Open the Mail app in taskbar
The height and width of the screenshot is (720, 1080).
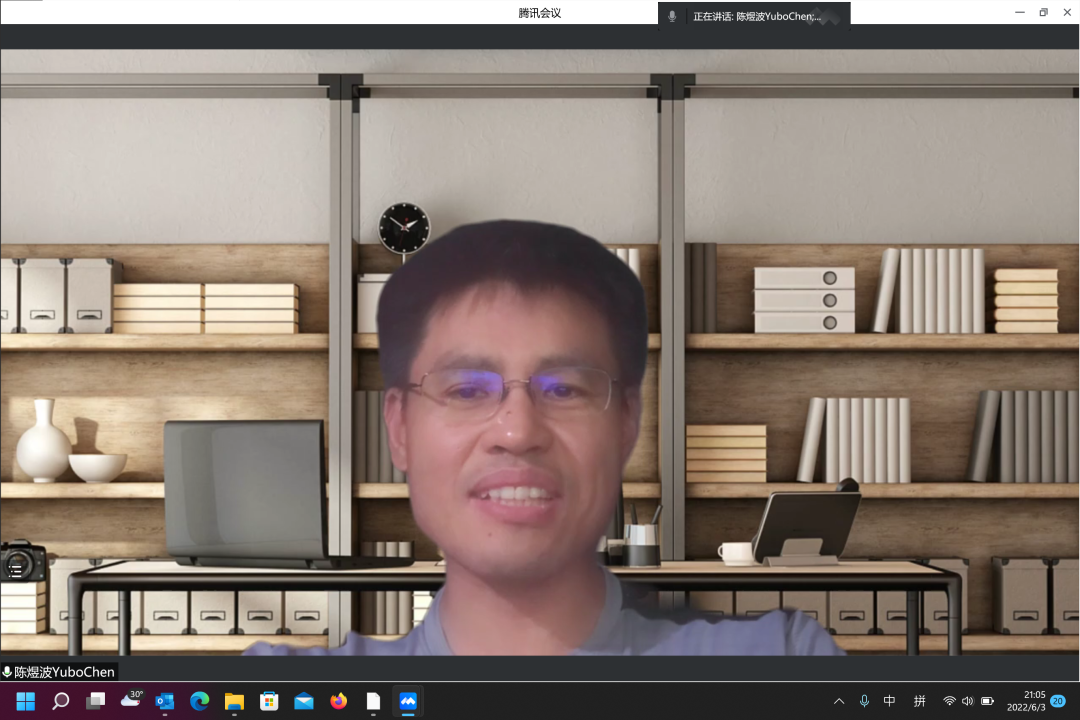tap(304, 701)
